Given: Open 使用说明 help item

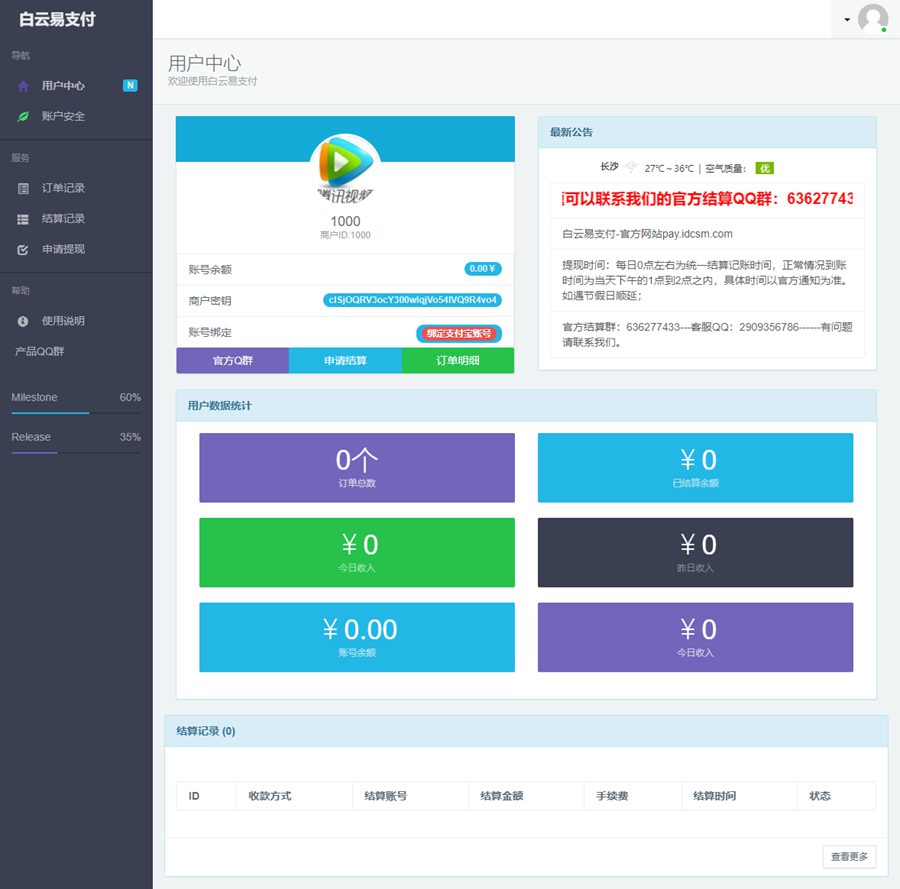Looking at the screenshot, I should [76, 321].
